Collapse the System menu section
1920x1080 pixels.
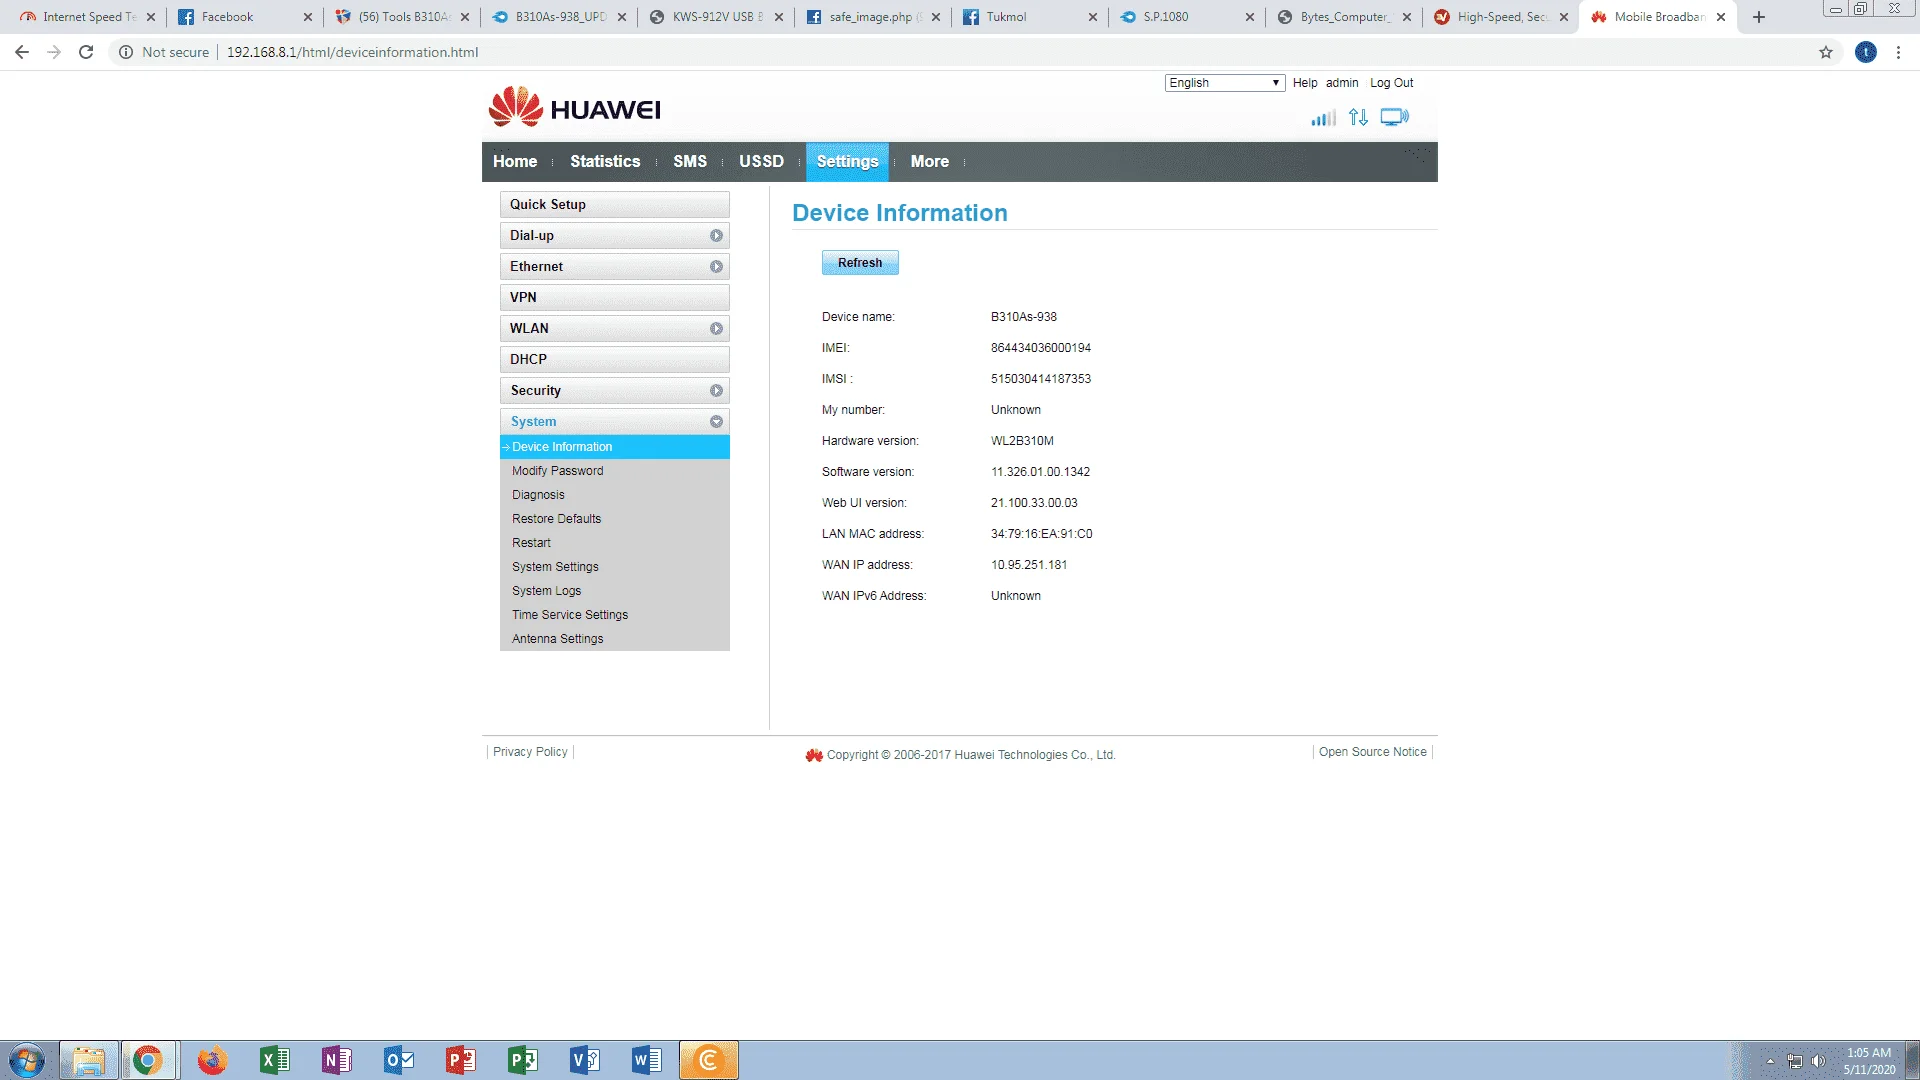click(615, 422)
